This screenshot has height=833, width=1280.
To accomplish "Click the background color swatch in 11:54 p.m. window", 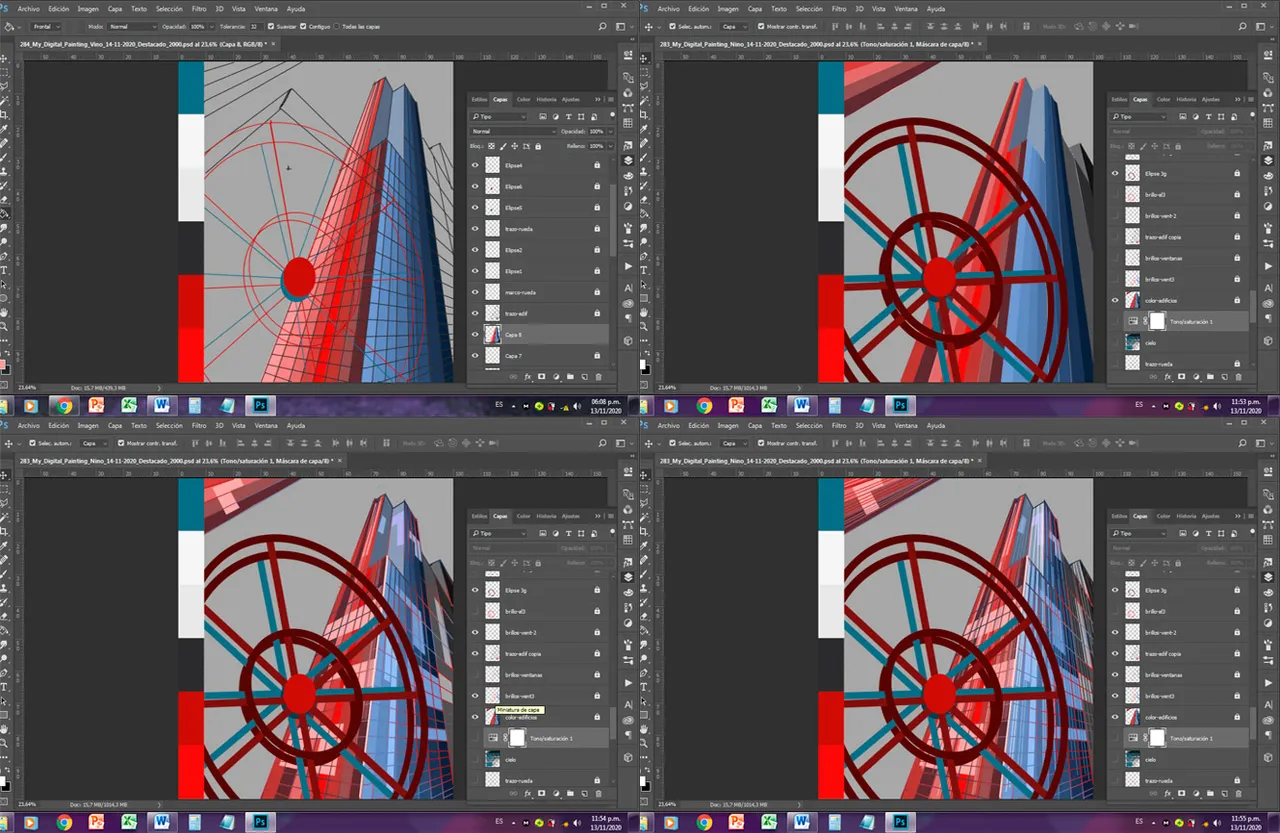I will 6,787.
